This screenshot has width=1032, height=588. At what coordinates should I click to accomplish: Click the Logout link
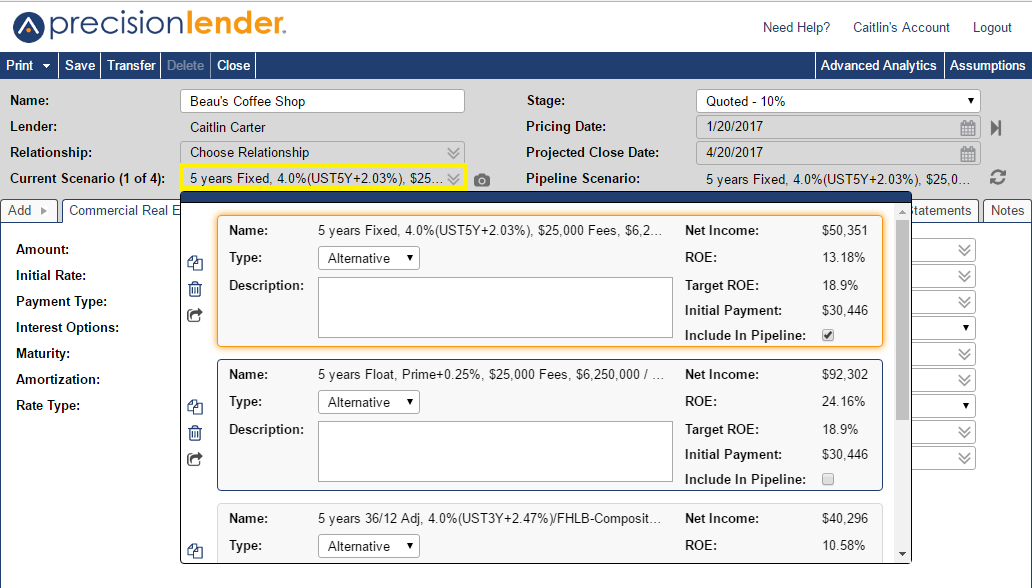click(x=992, y=28)
